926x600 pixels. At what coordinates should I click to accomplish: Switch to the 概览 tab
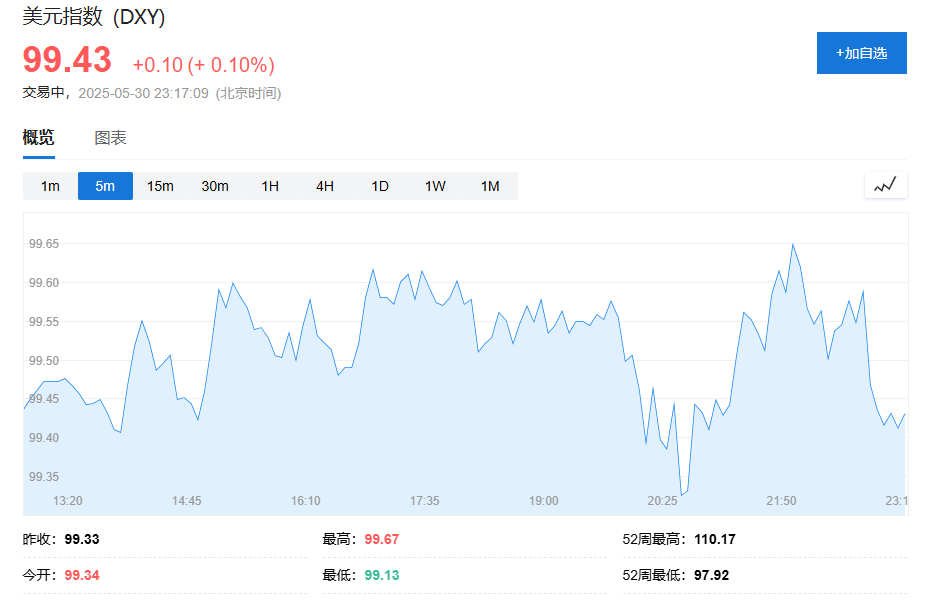[39, 138]
